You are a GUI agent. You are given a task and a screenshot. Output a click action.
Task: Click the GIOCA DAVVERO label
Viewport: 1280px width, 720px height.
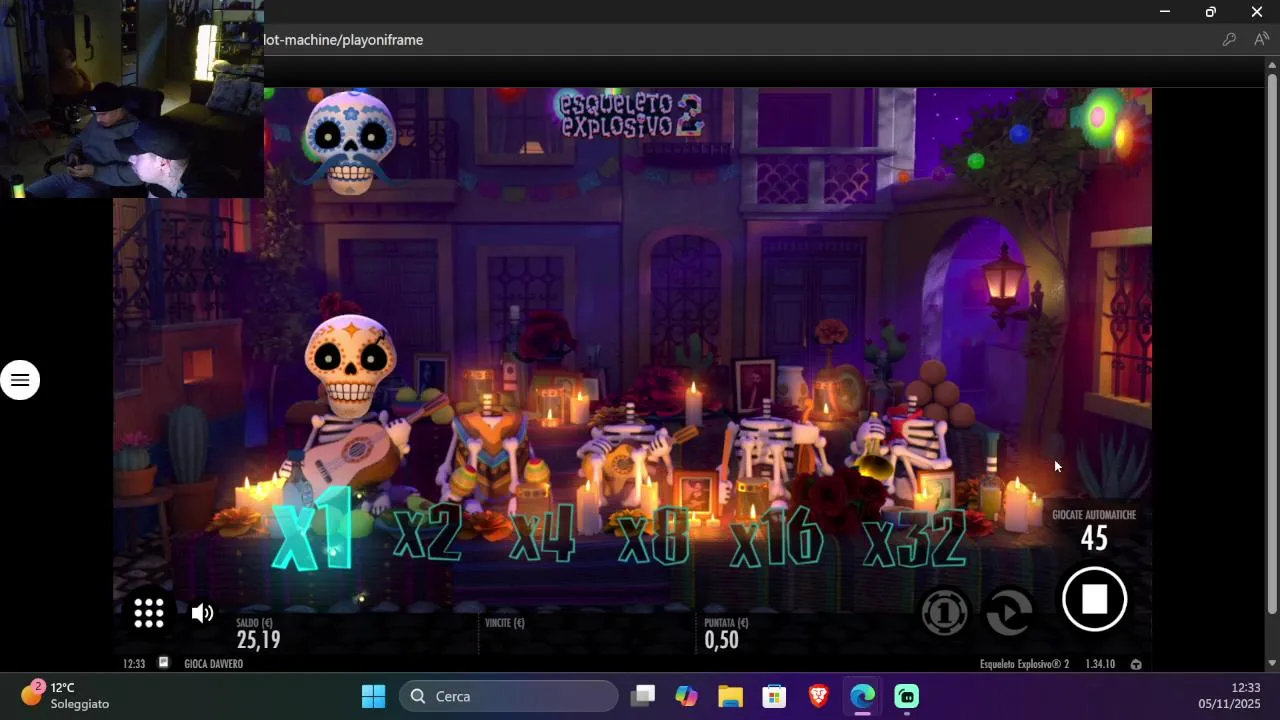tap(214, 664)
